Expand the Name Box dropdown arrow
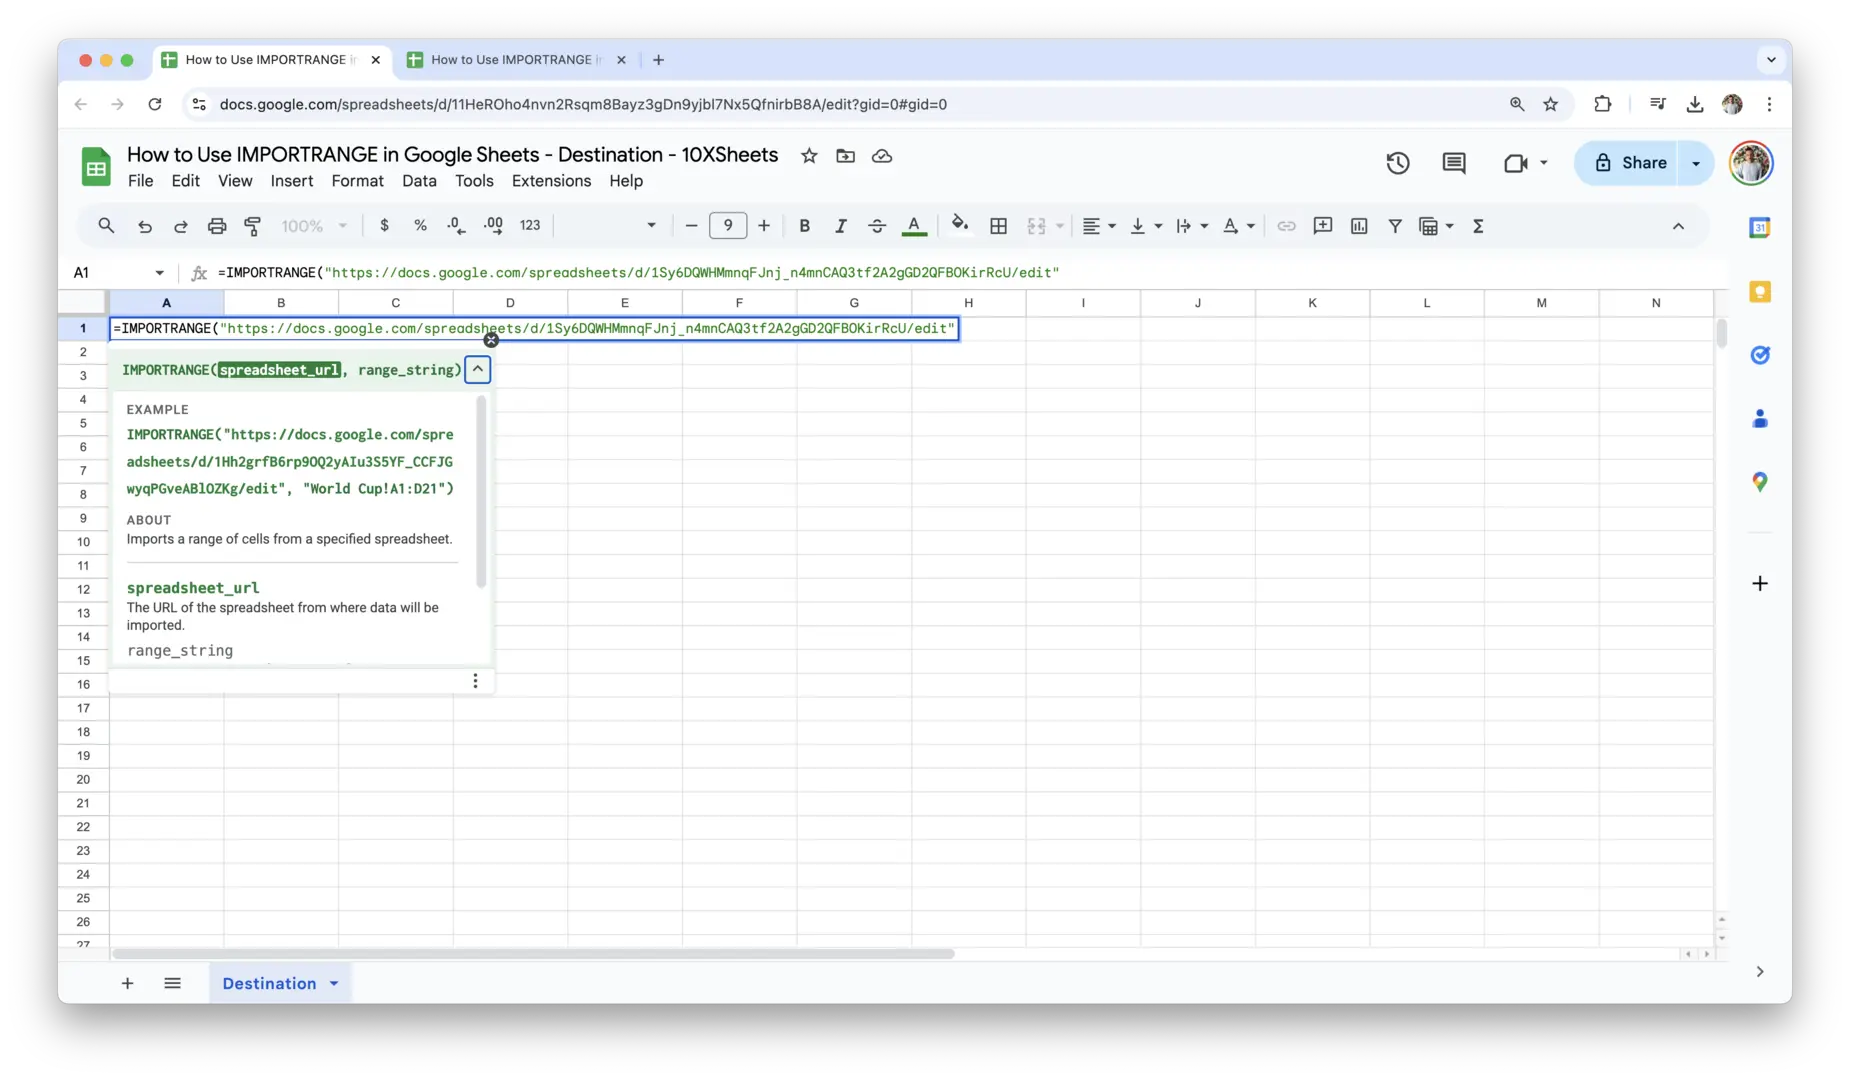Viewport: 1850px width, 1080px height. [159, 273]
